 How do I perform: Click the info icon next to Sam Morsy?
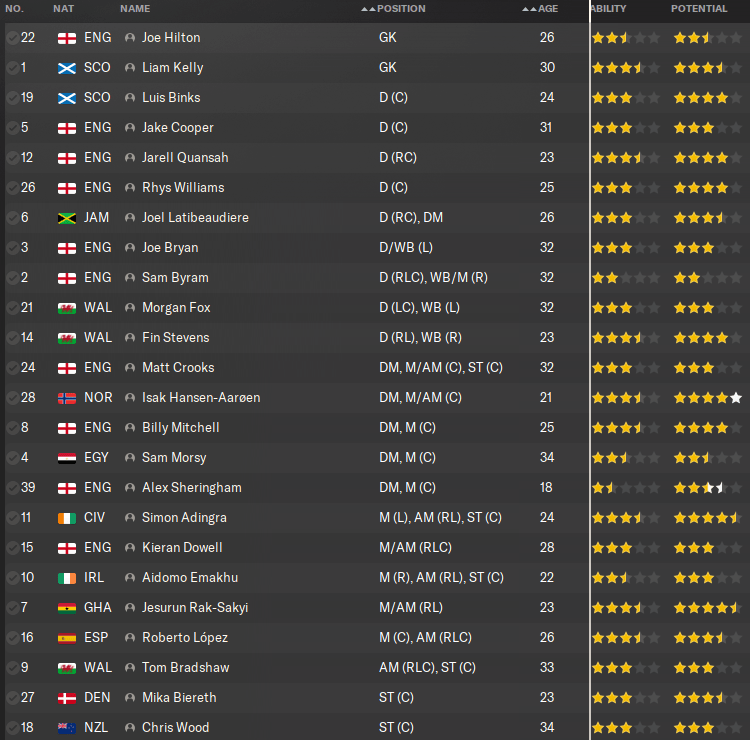tap(130, 458)
